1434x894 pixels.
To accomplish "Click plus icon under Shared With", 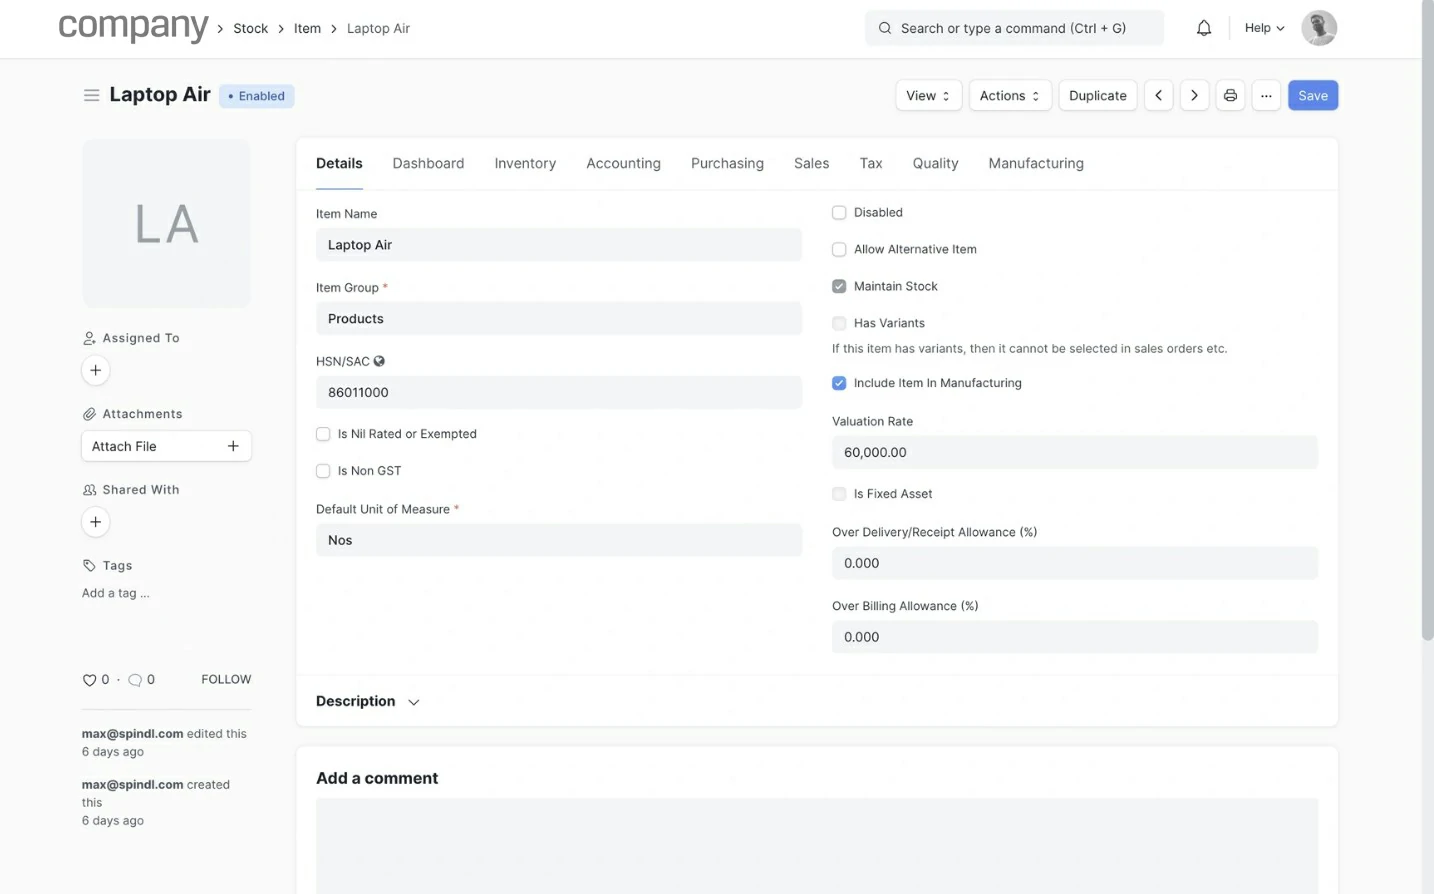I will point(96,522).
